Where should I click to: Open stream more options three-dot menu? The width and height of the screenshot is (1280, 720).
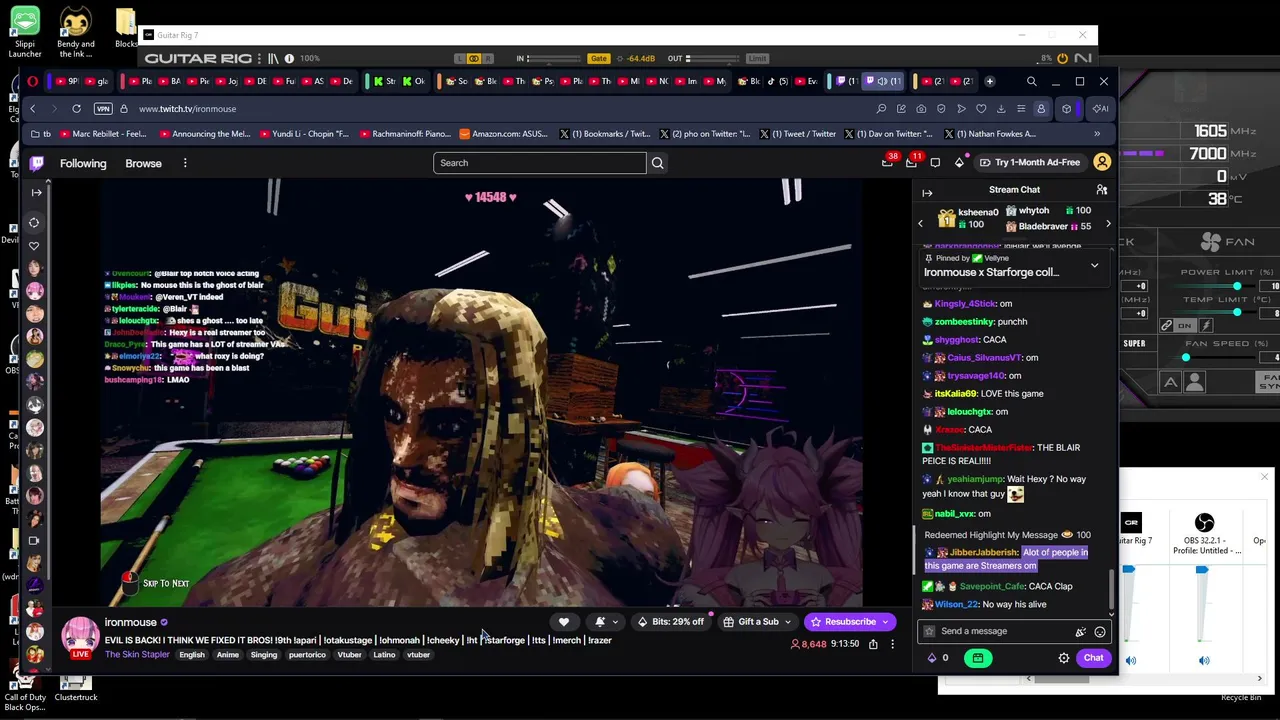[x=893, y=644]
